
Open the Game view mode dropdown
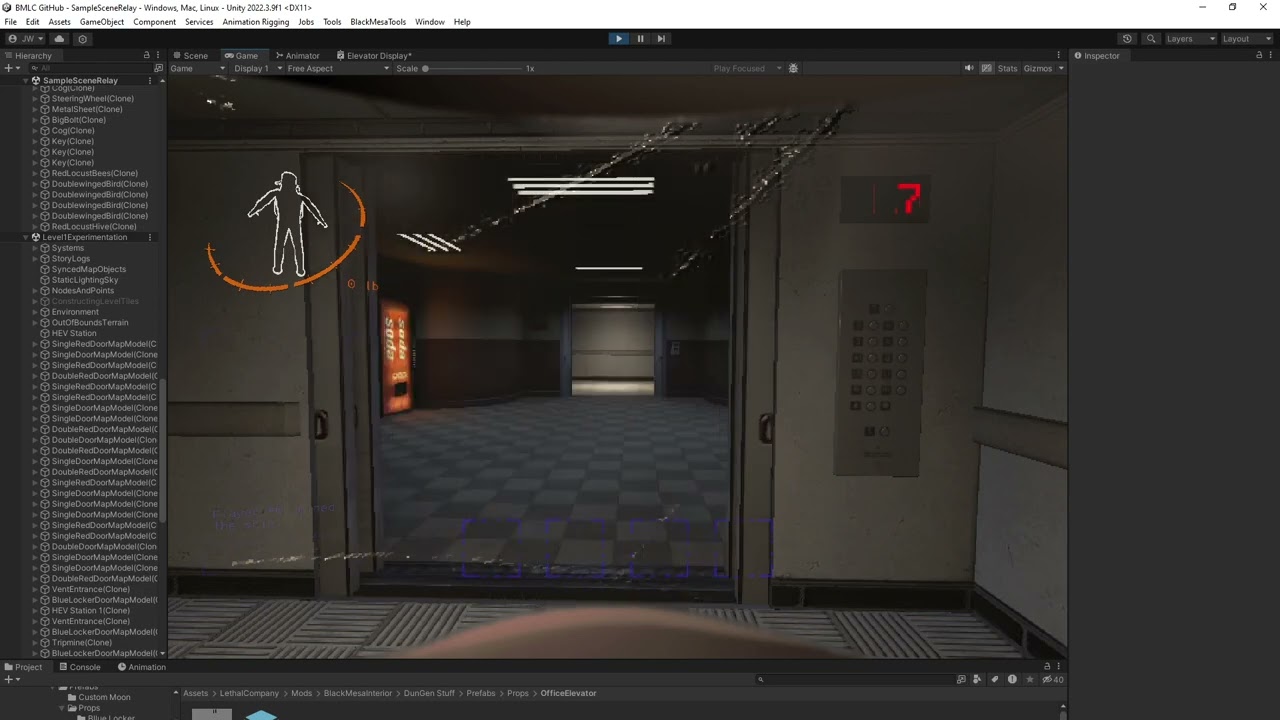click(x=196, y=68)
